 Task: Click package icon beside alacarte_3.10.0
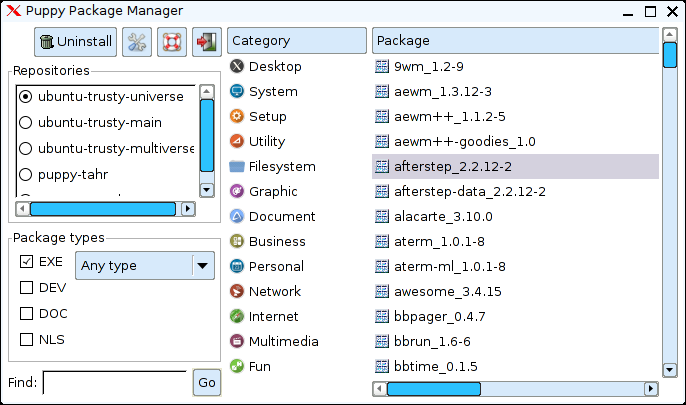(382, 216)
